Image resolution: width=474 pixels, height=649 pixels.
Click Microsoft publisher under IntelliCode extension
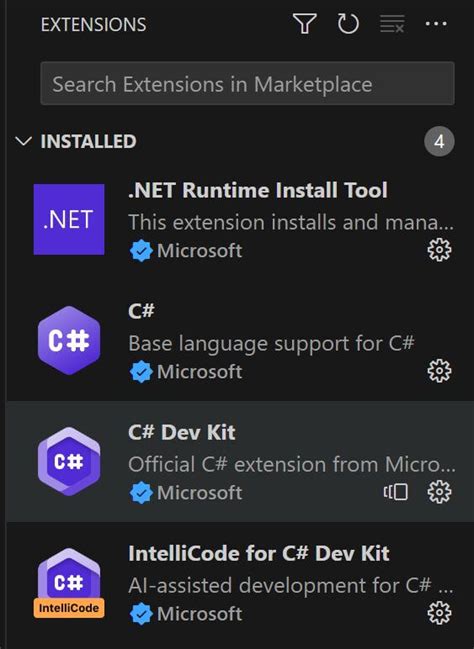[x=200, y=614]
